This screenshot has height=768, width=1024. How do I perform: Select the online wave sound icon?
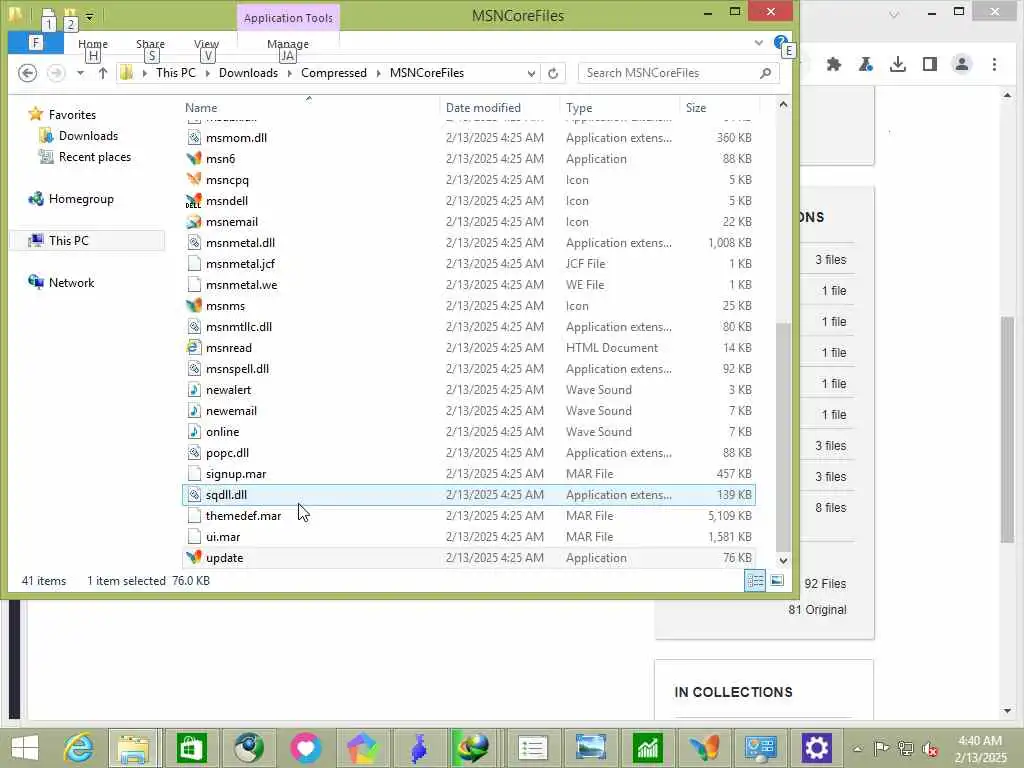(194, 432)
